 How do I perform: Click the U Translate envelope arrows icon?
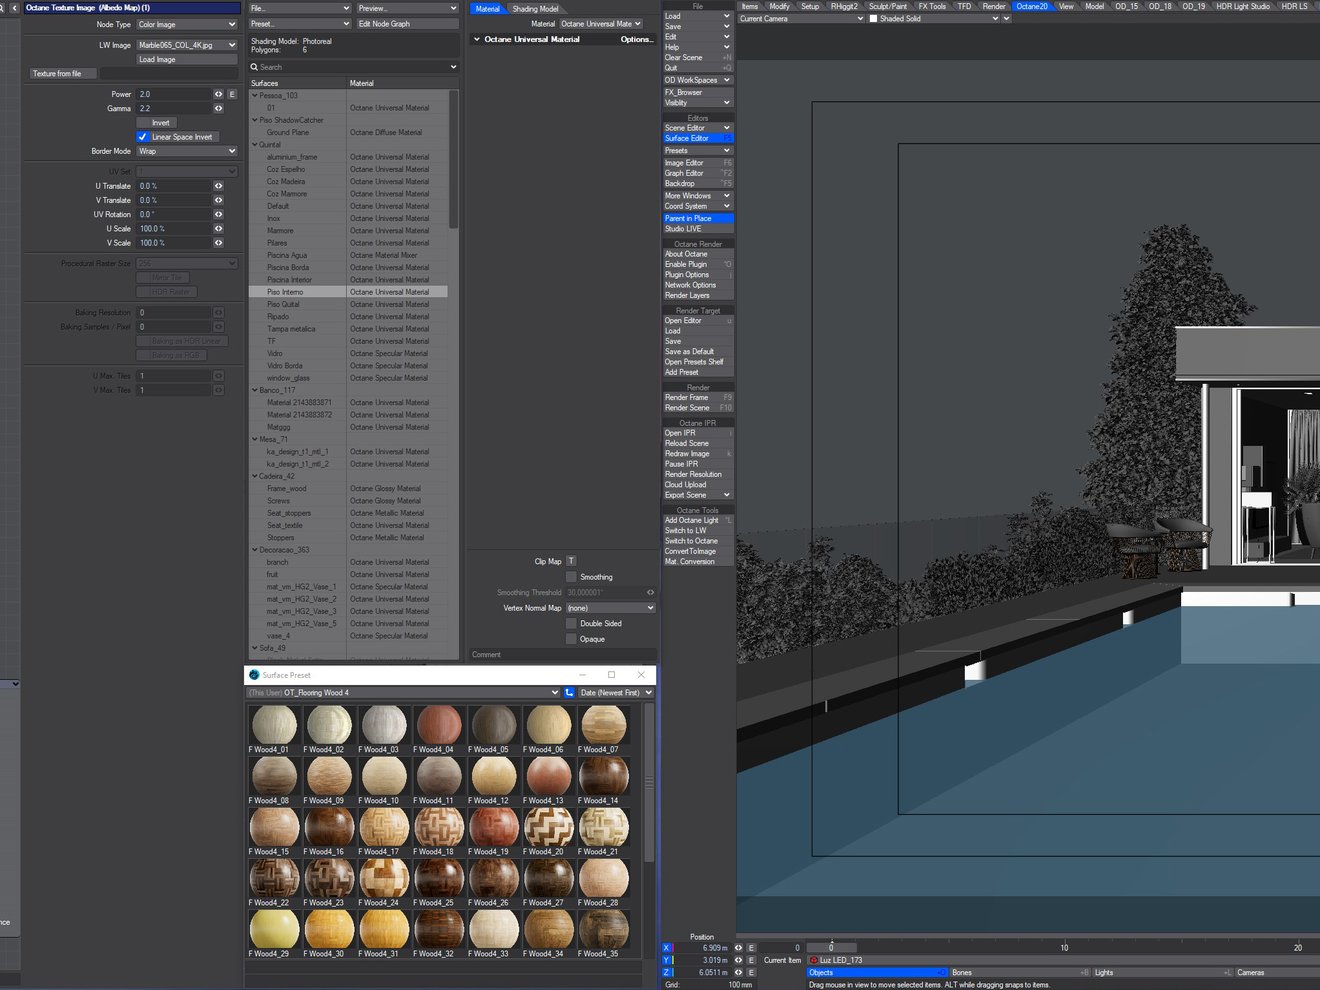point(218,186)
